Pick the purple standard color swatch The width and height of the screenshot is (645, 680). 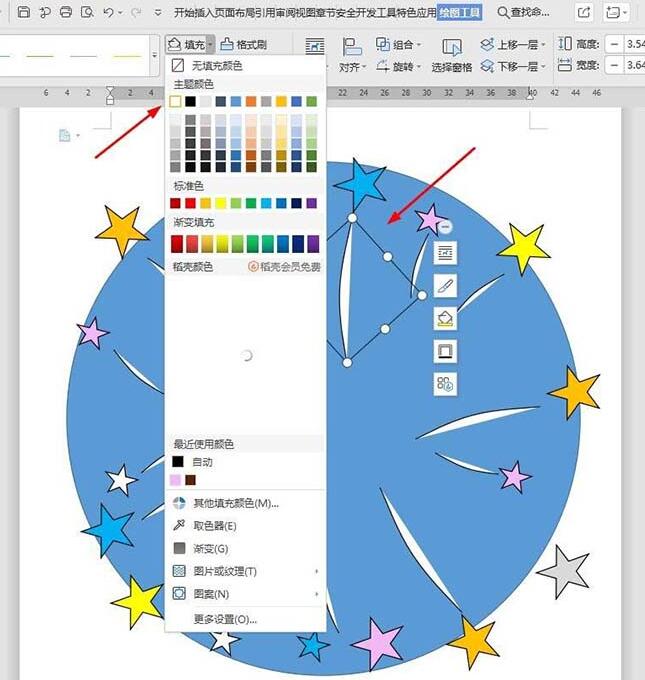pos(311,203)
